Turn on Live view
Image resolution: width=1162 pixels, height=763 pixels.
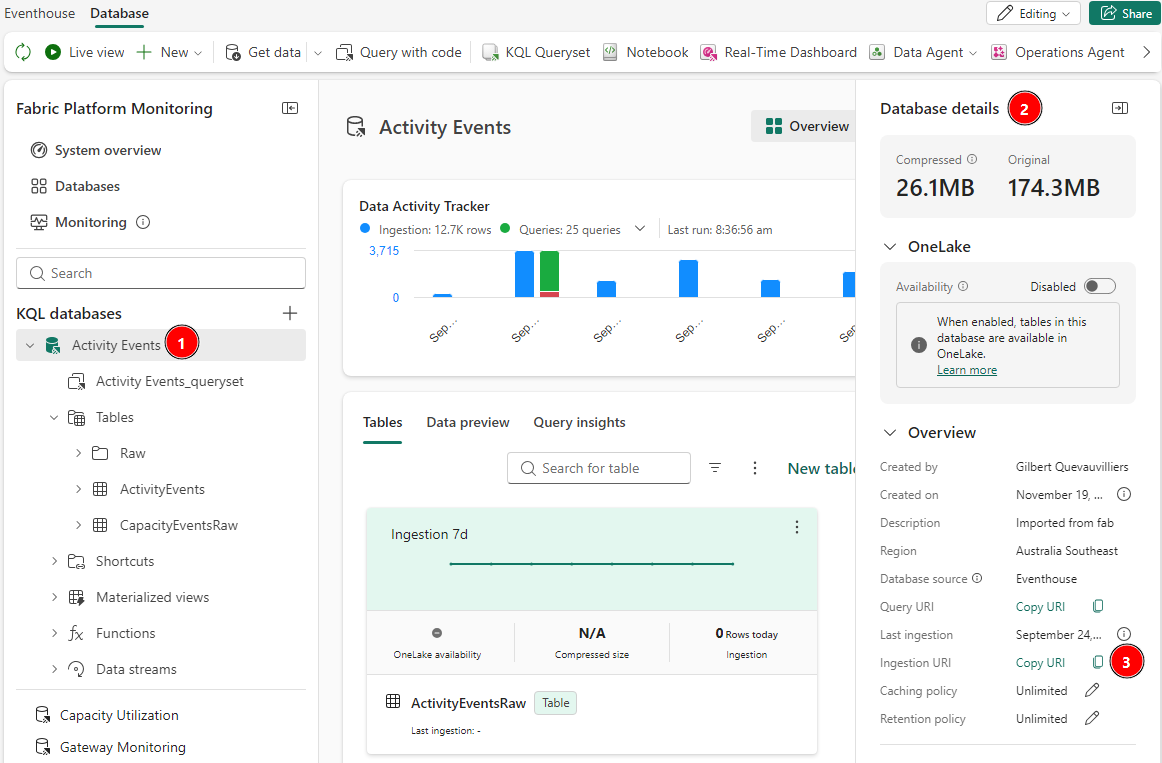84,52
